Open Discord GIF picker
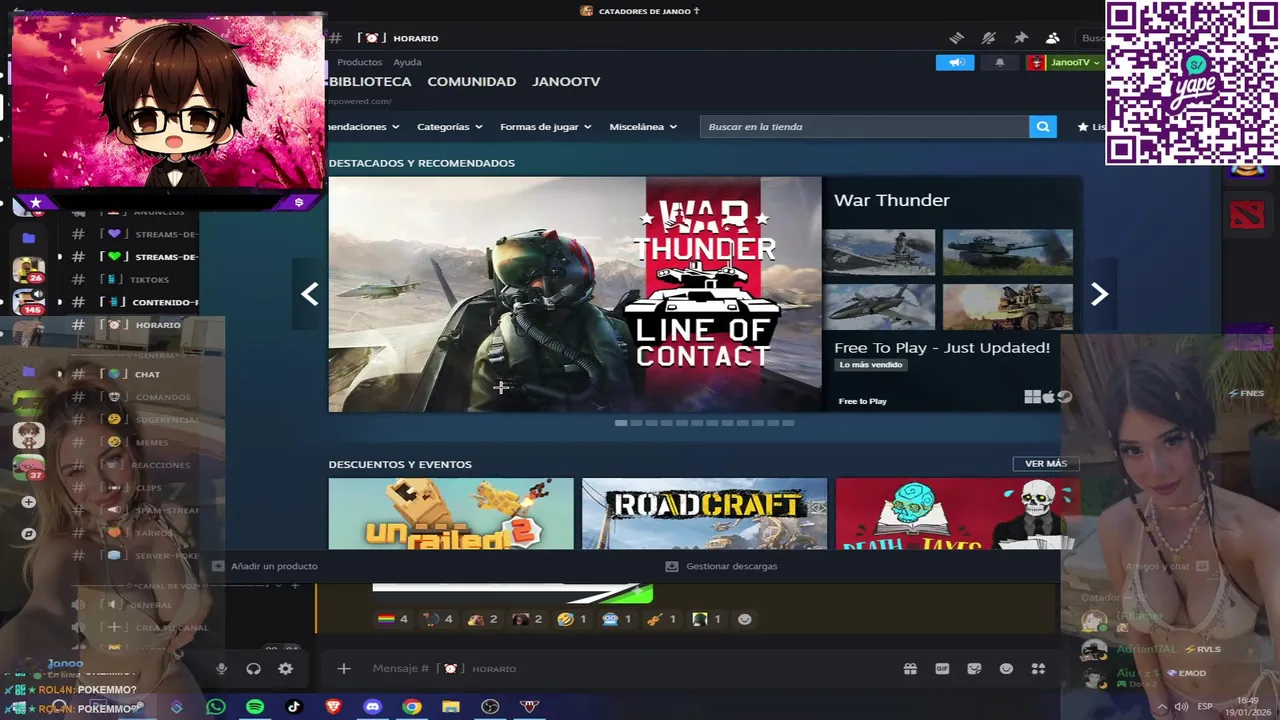 click(x=942, y=669)
